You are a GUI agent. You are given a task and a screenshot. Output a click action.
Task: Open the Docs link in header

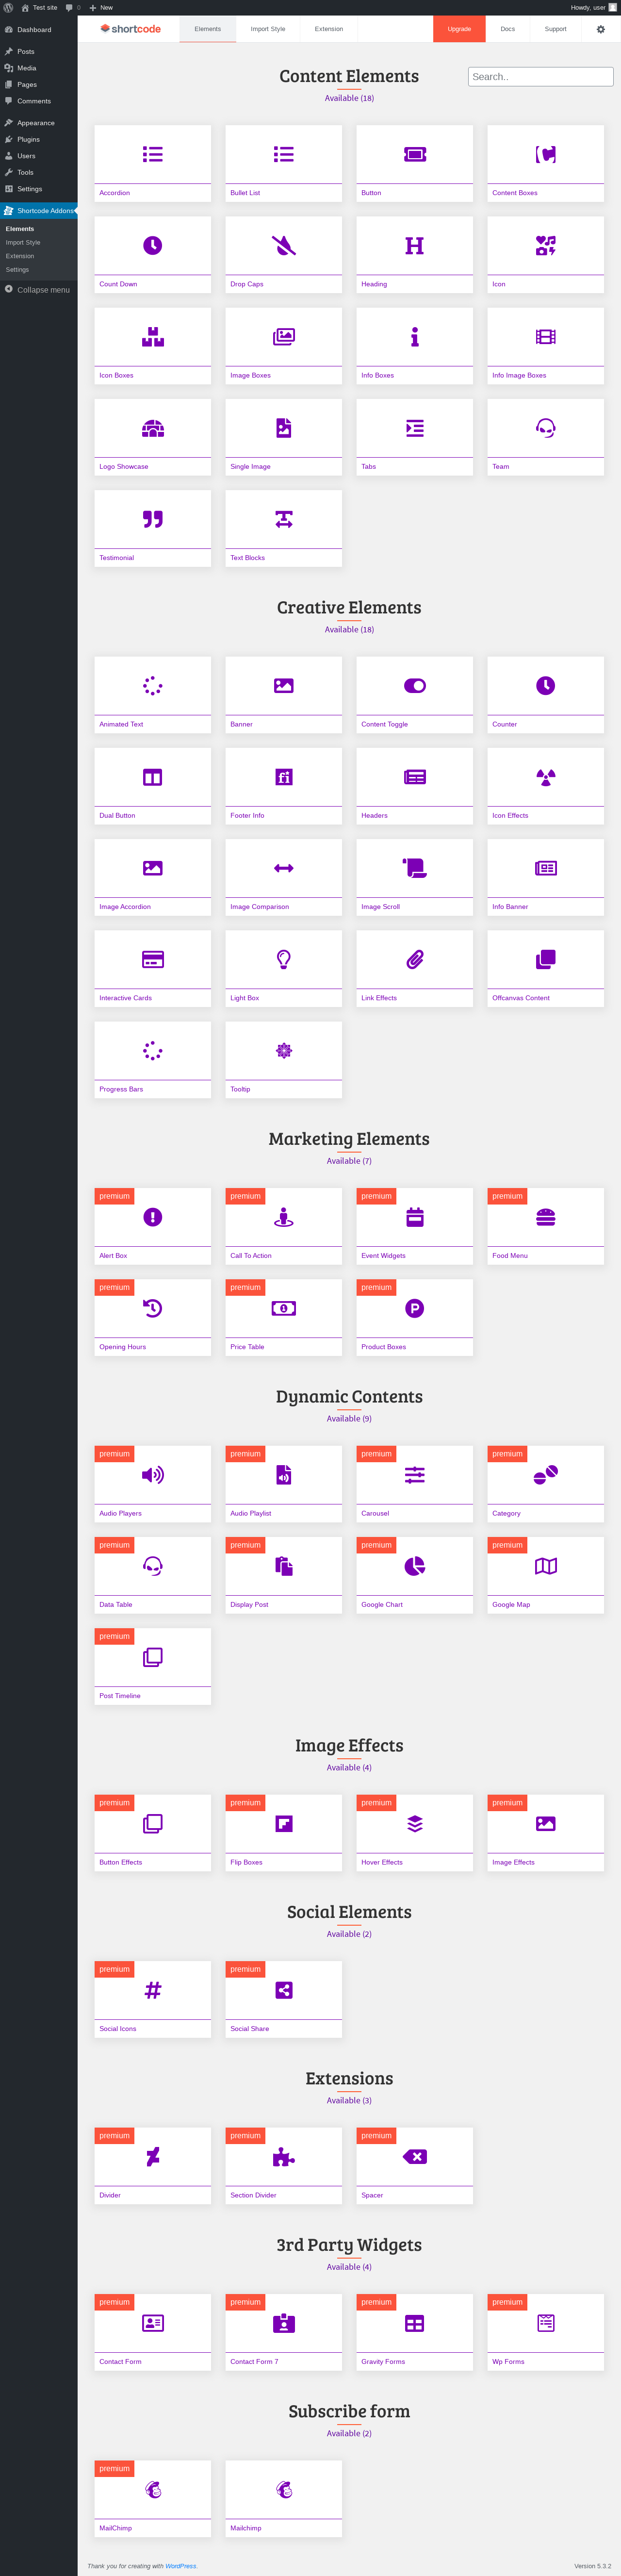[508, 29]
